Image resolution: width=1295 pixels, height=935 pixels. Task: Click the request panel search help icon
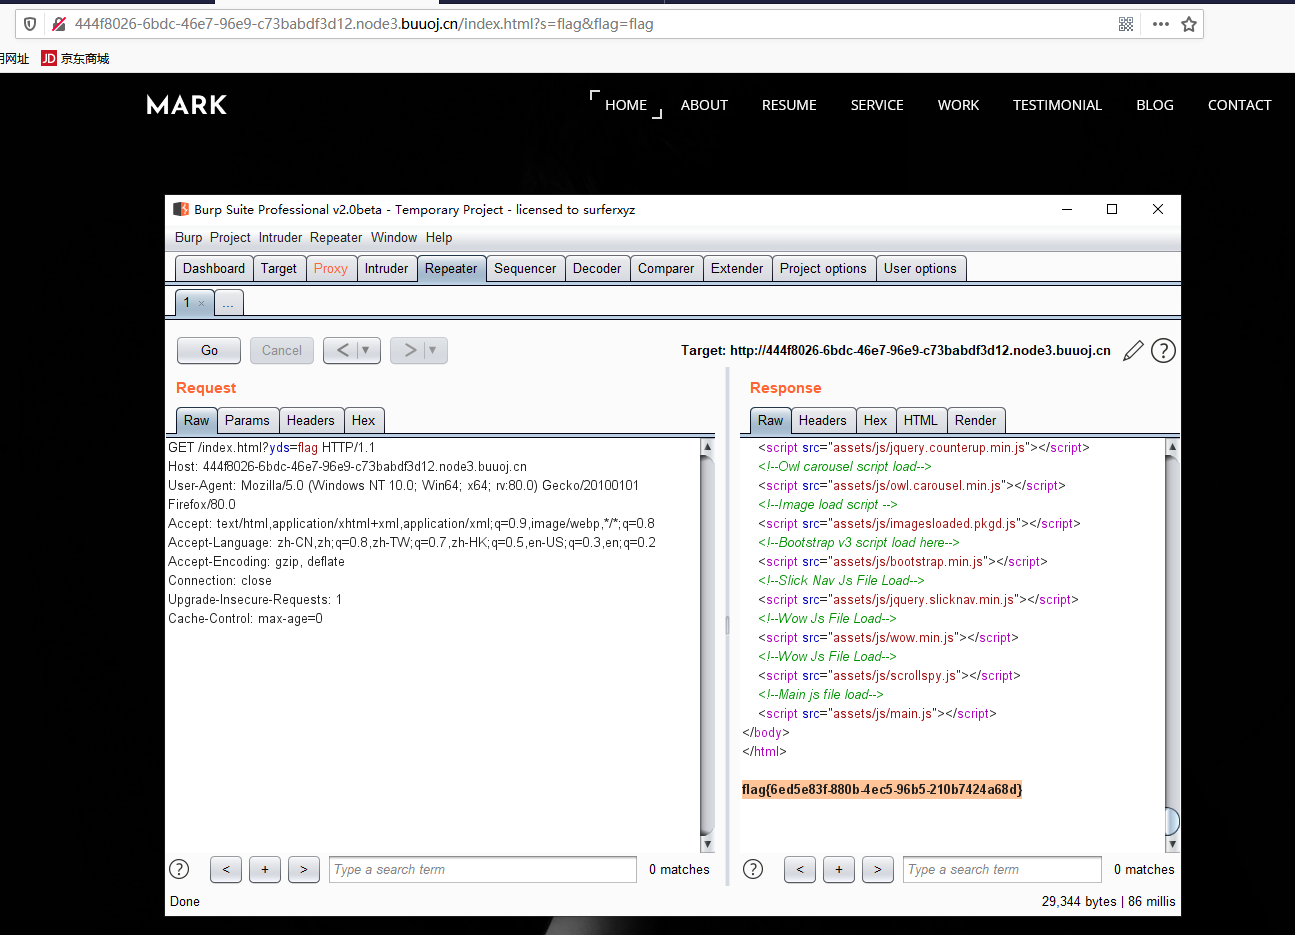tap(179, 869)
